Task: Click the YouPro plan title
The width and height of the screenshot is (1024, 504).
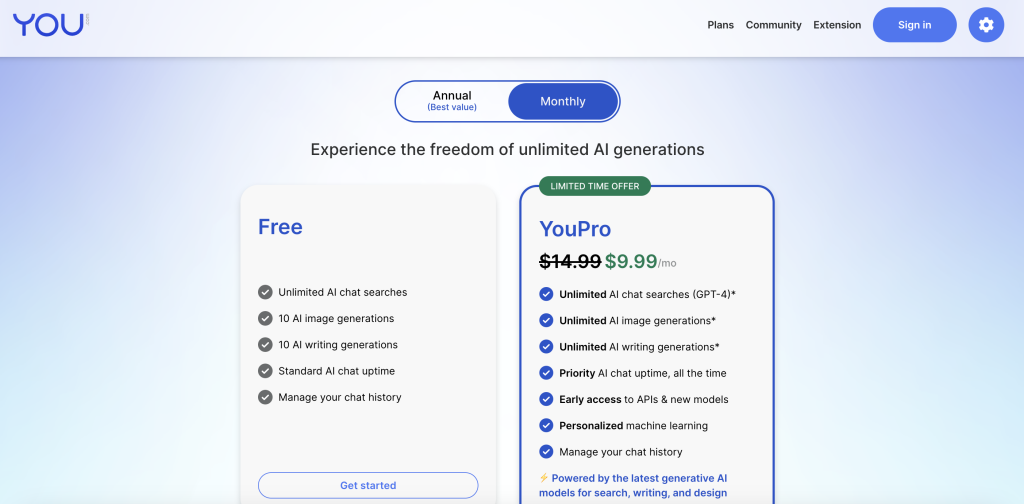Action: (x=575, y=228)
